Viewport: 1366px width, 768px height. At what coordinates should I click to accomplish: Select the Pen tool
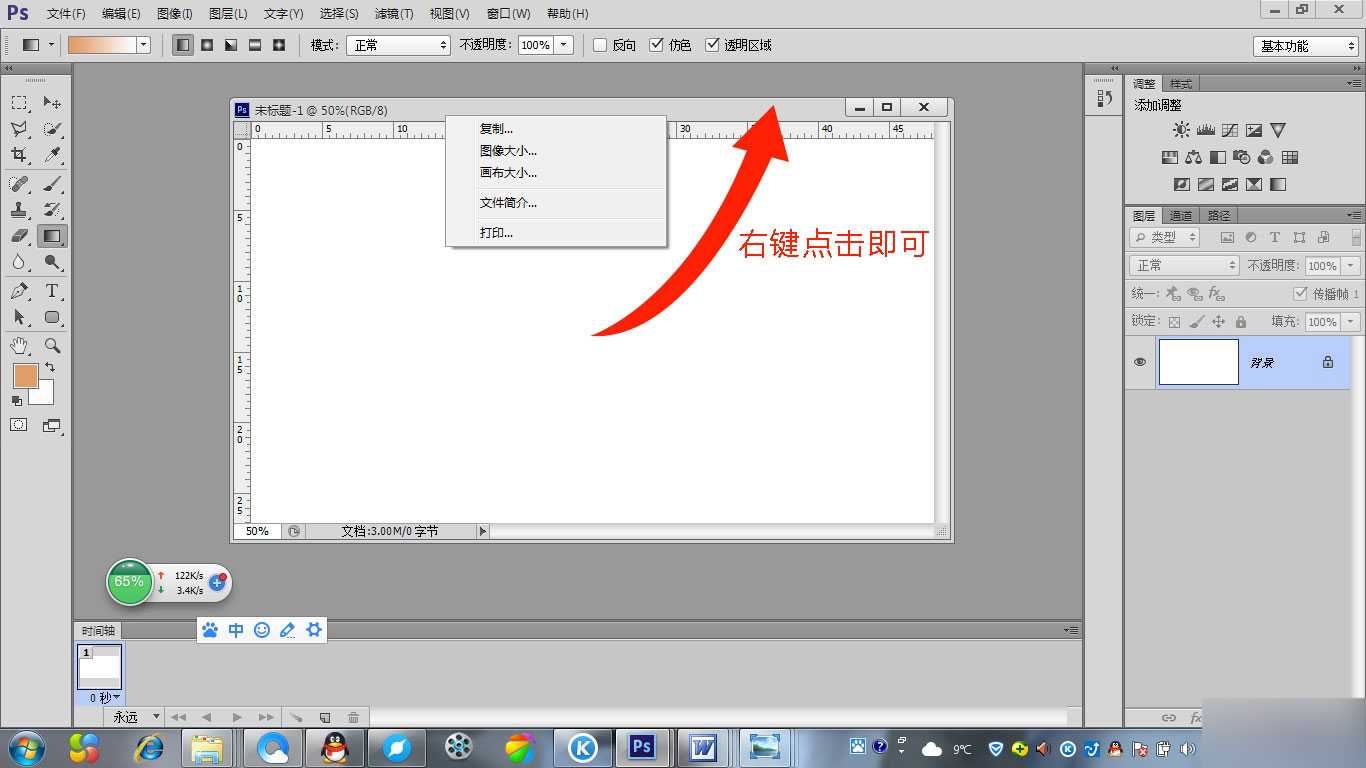pos(19,291)
